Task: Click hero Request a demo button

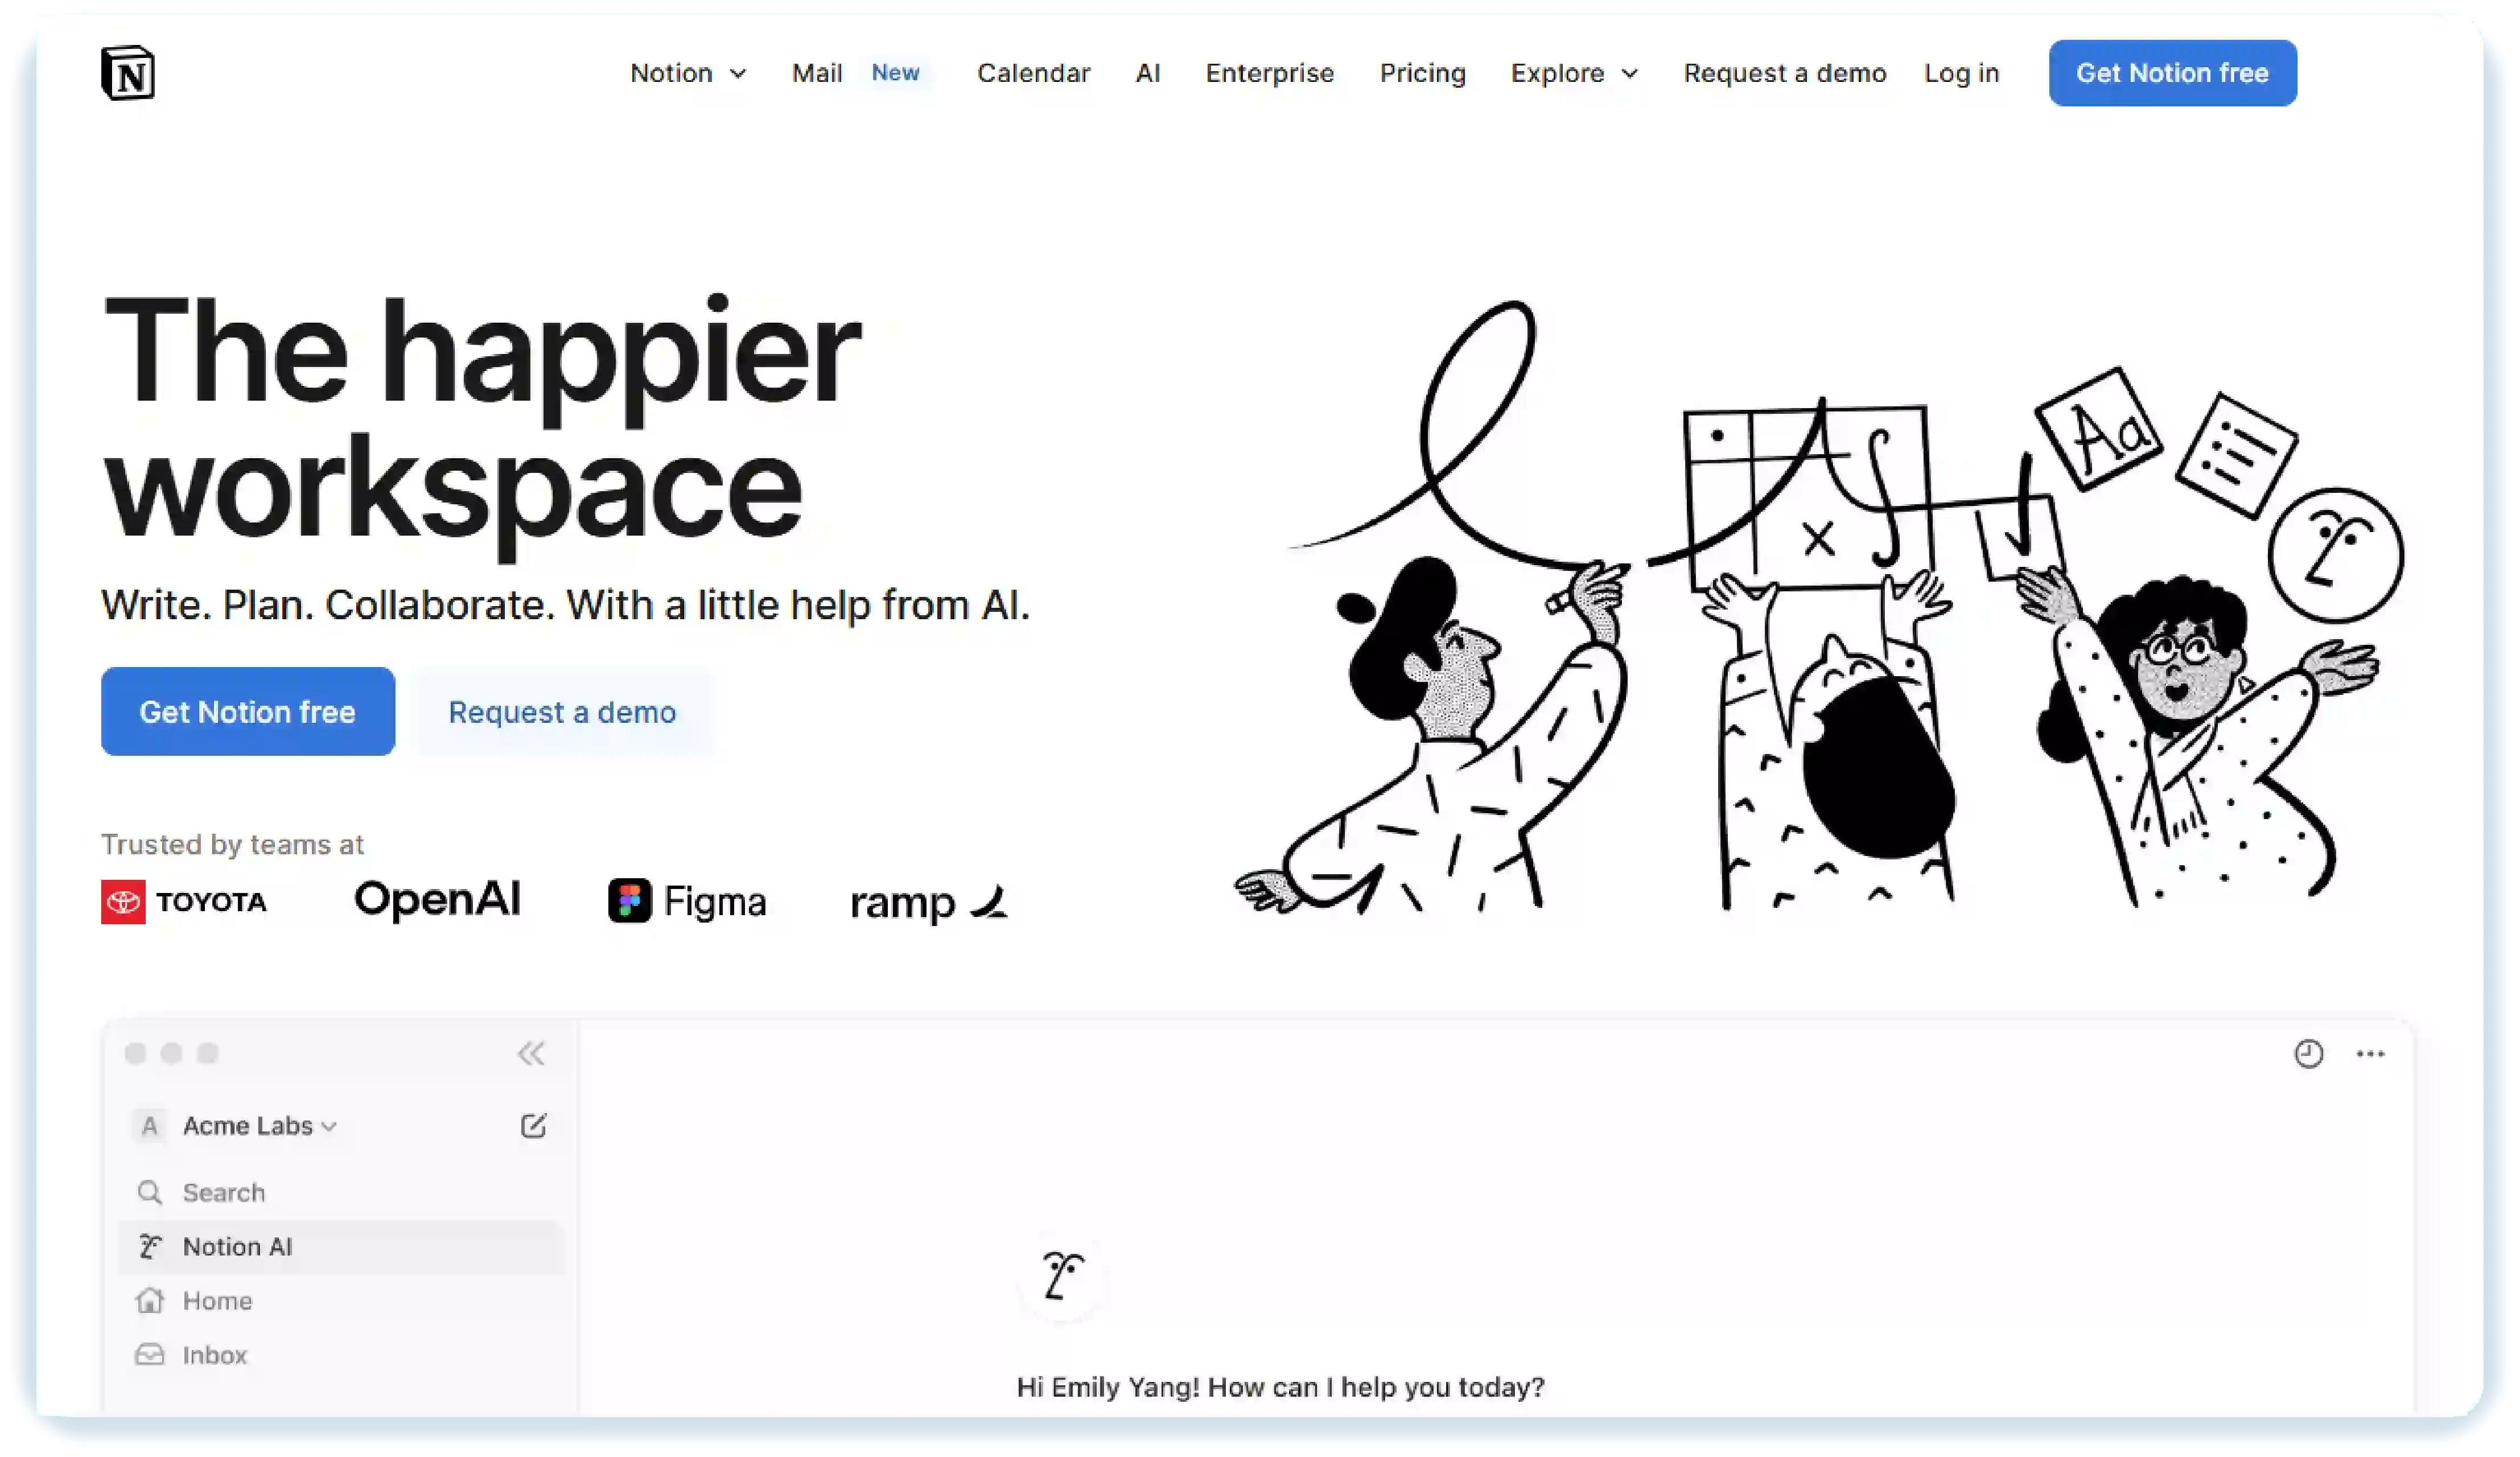Action: click(x=562, y=712)
